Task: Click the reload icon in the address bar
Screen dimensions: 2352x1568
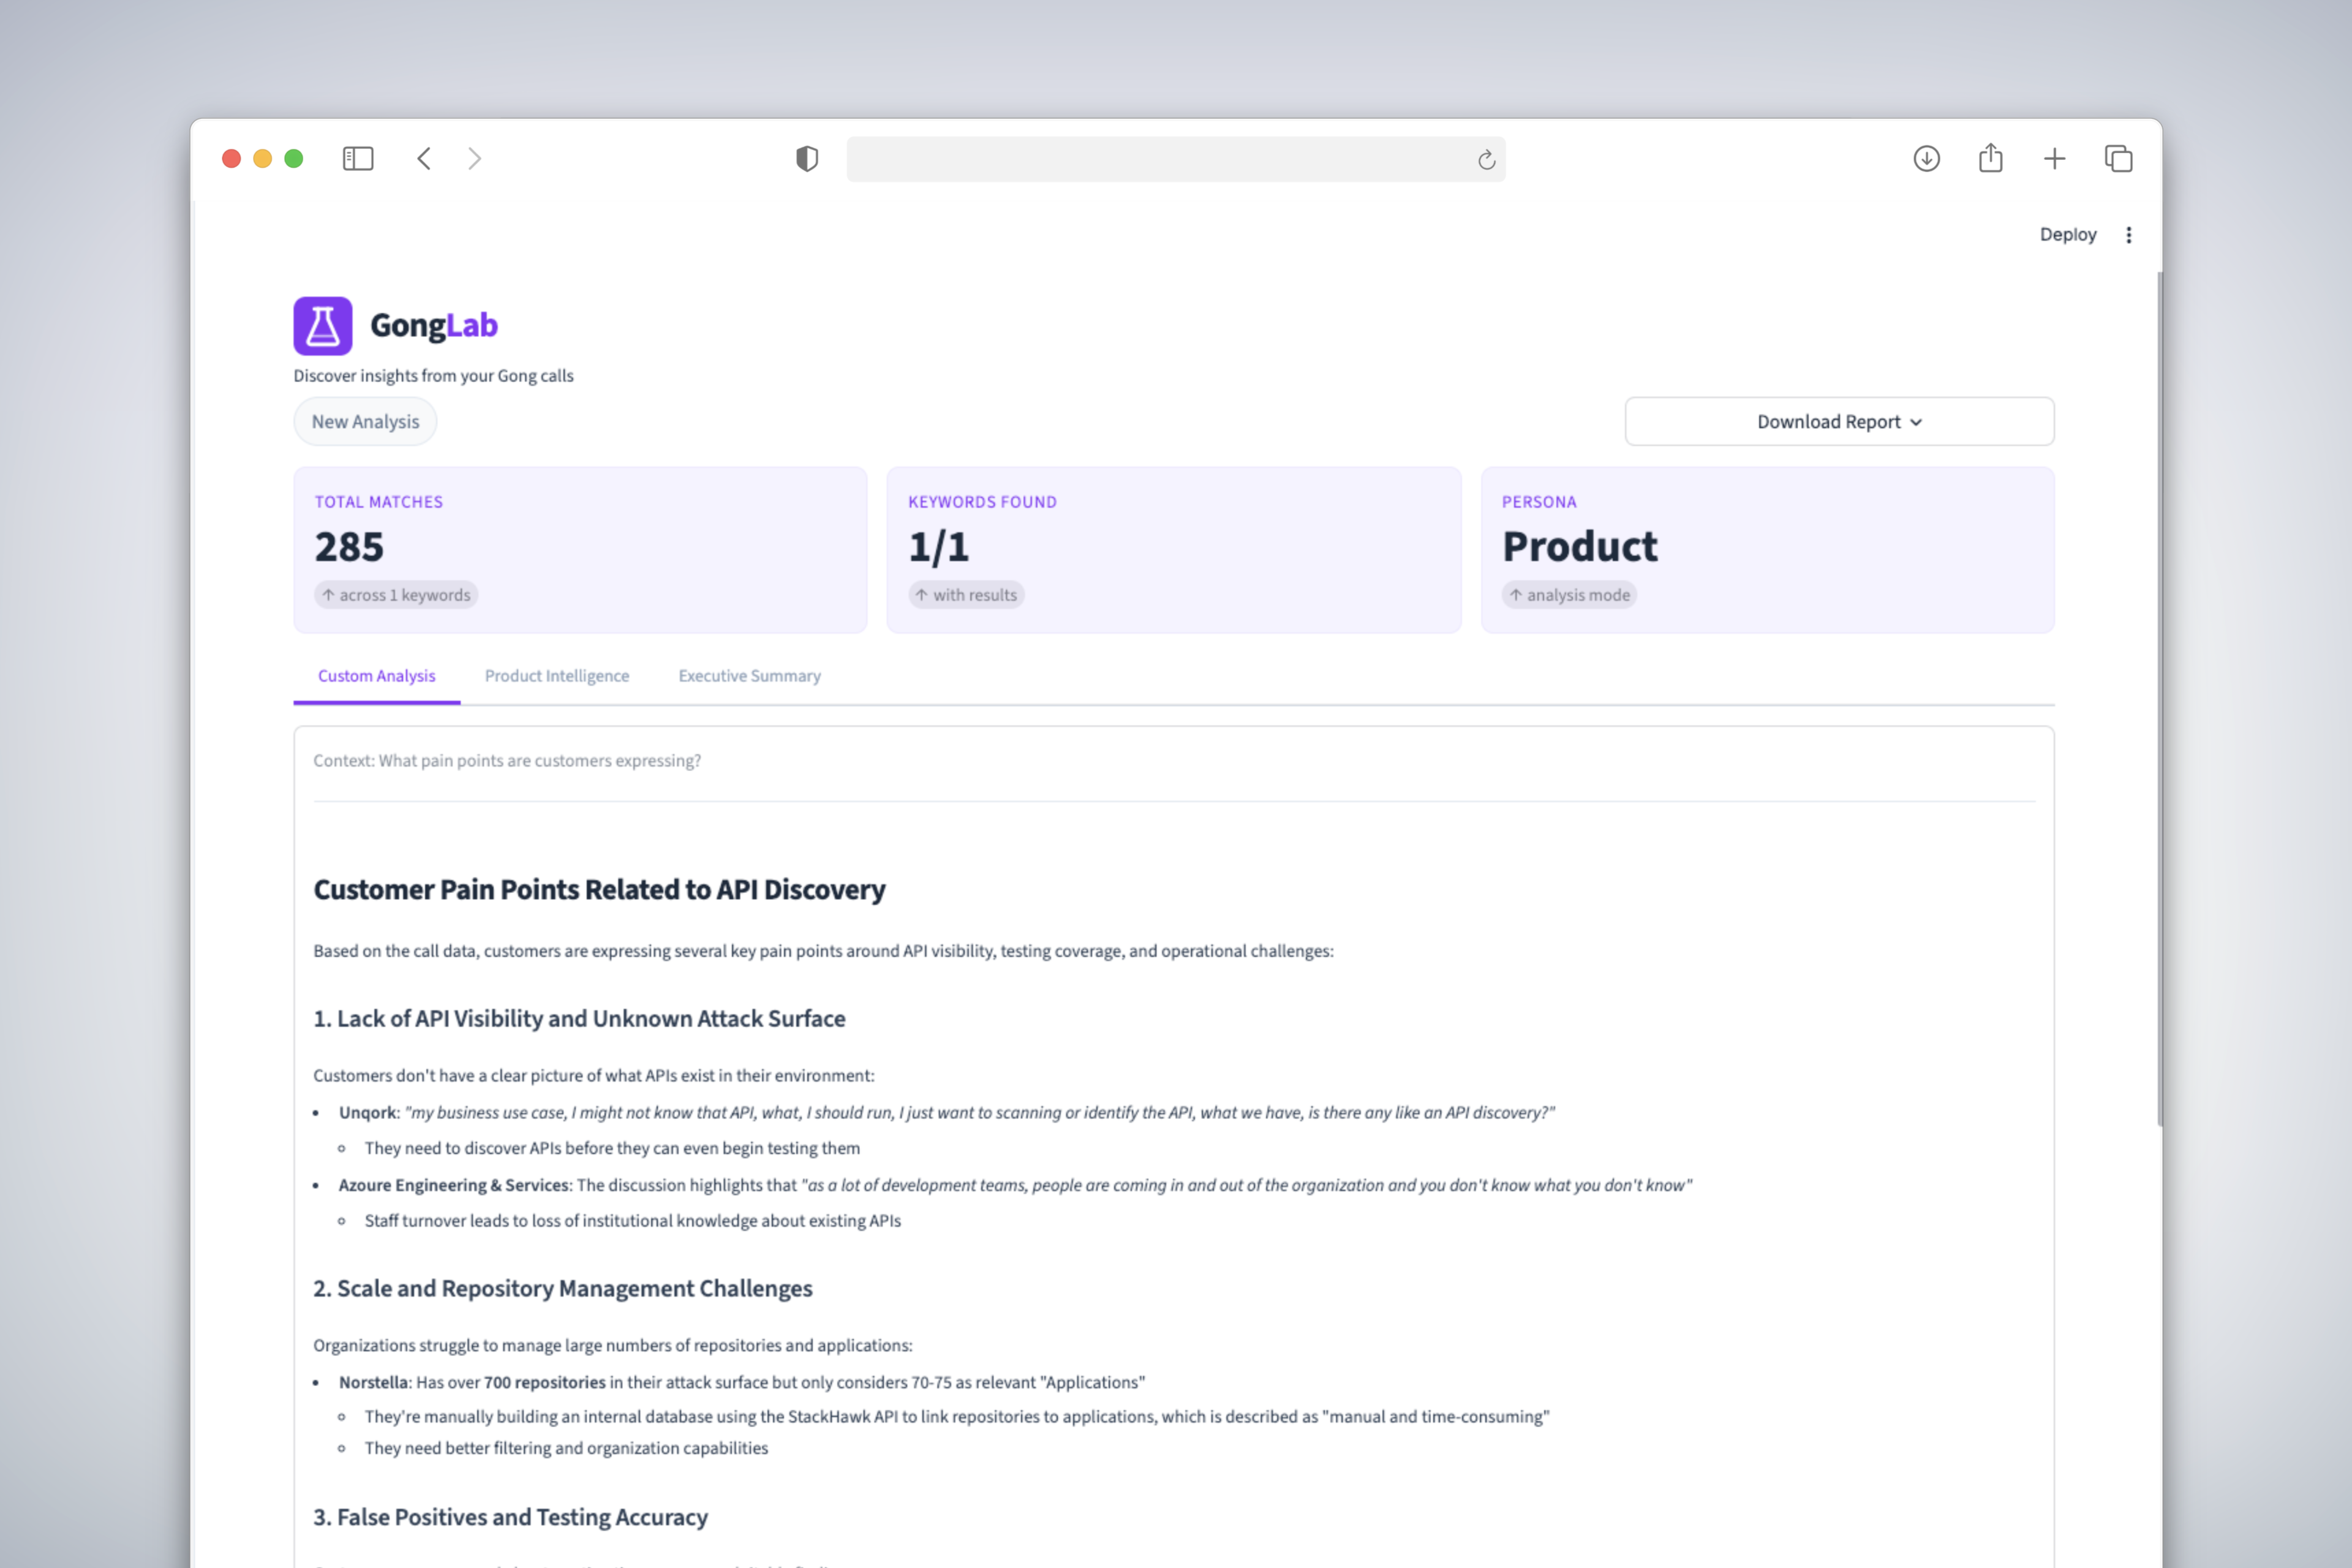Action: point(1486,159)
